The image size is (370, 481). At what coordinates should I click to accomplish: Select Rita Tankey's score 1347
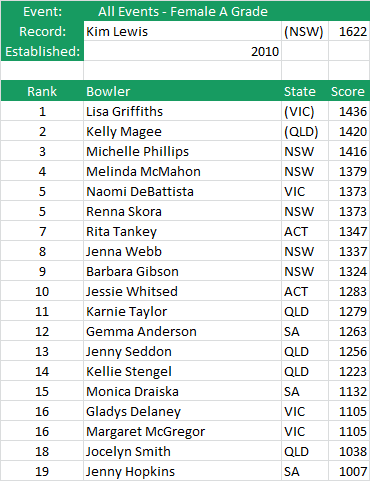[349, 231]
